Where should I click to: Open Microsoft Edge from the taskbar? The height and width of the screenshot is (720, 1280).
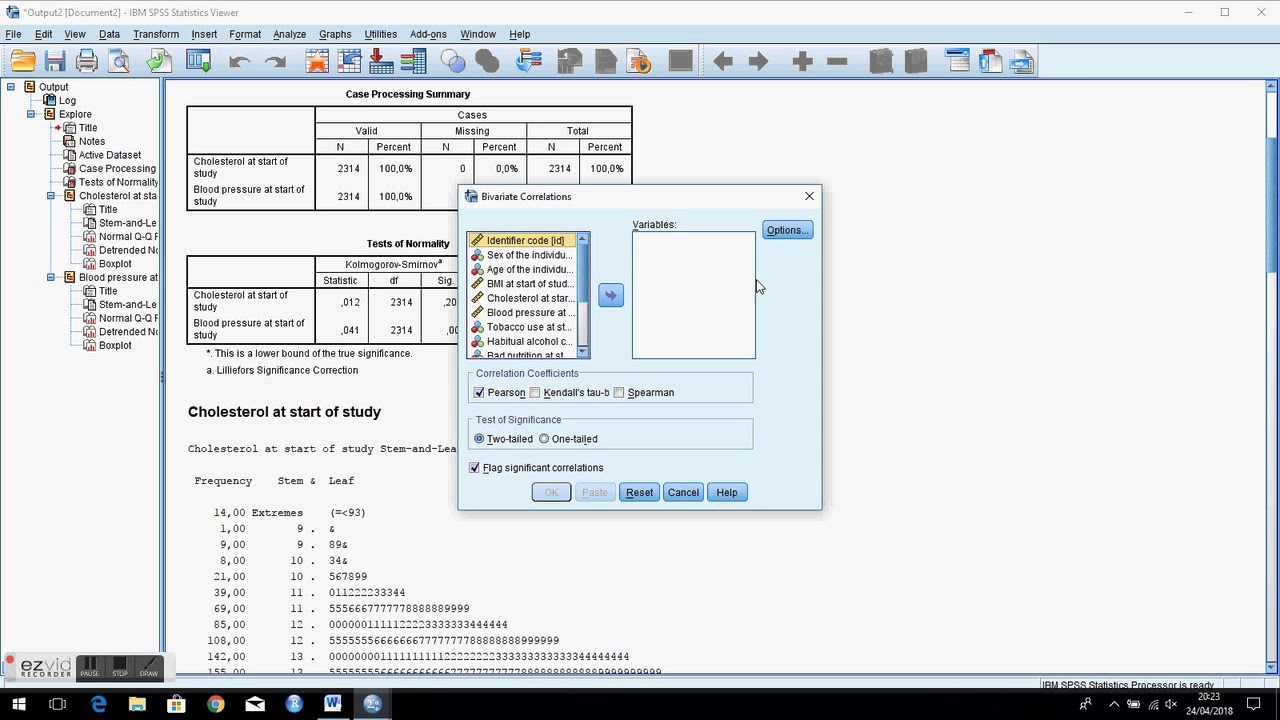pos(98,704)
